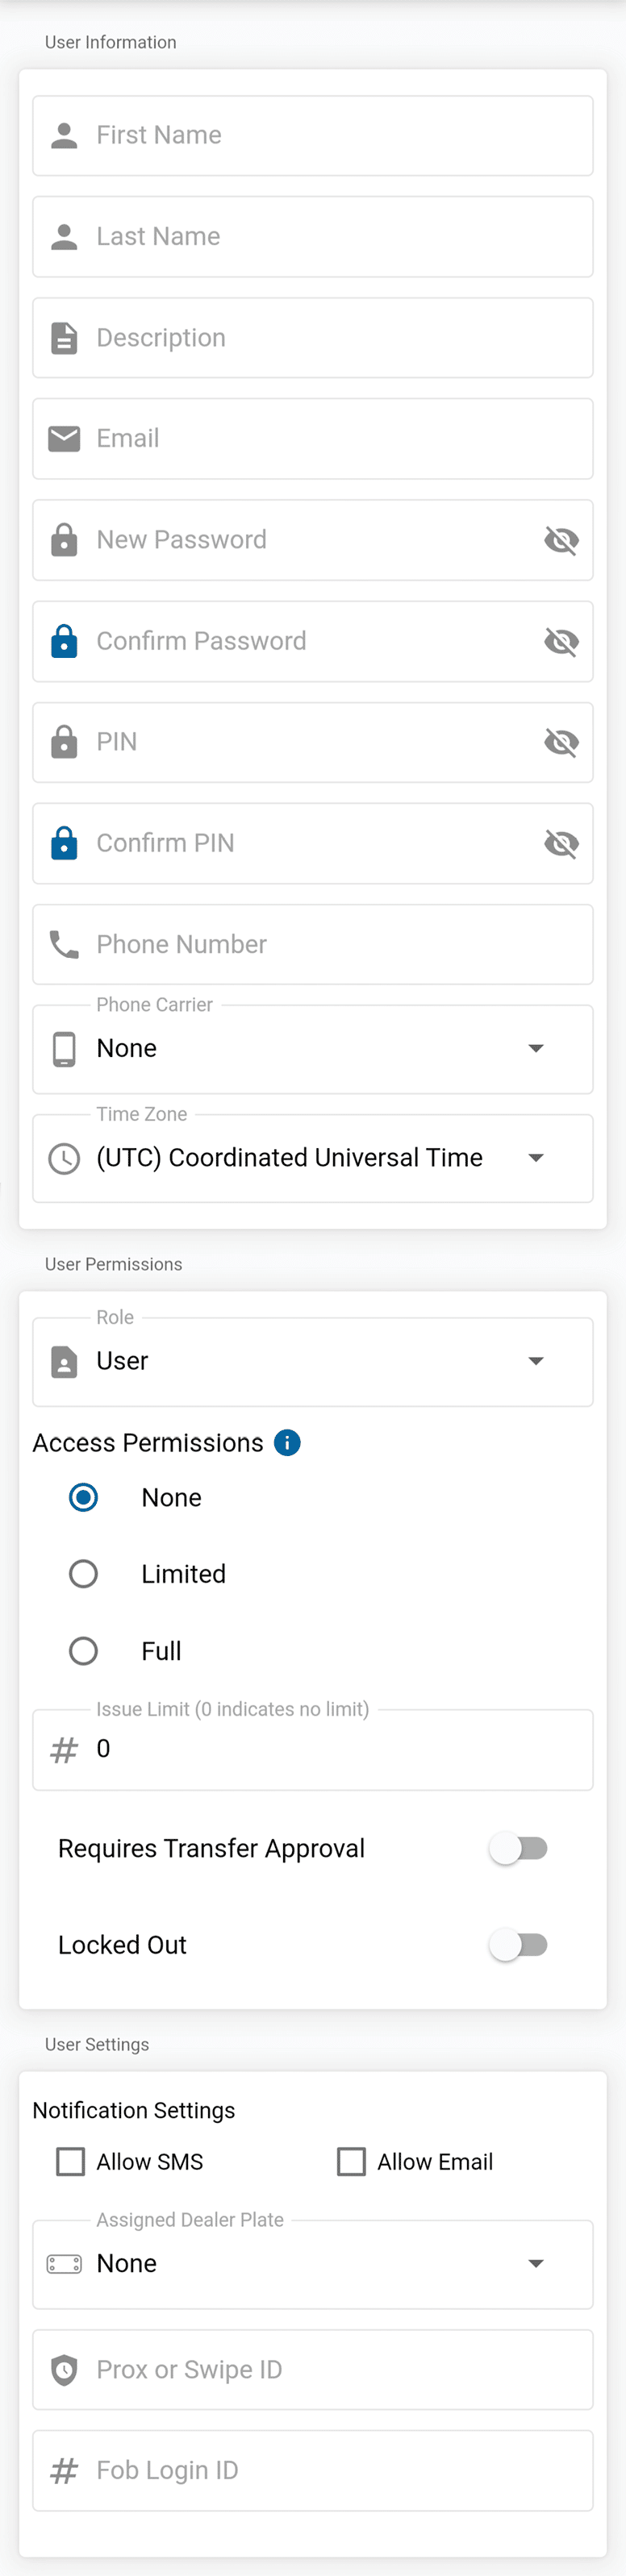Choose Full access permission radio
626x2576 pixels.
click(x=83, y=1650)
